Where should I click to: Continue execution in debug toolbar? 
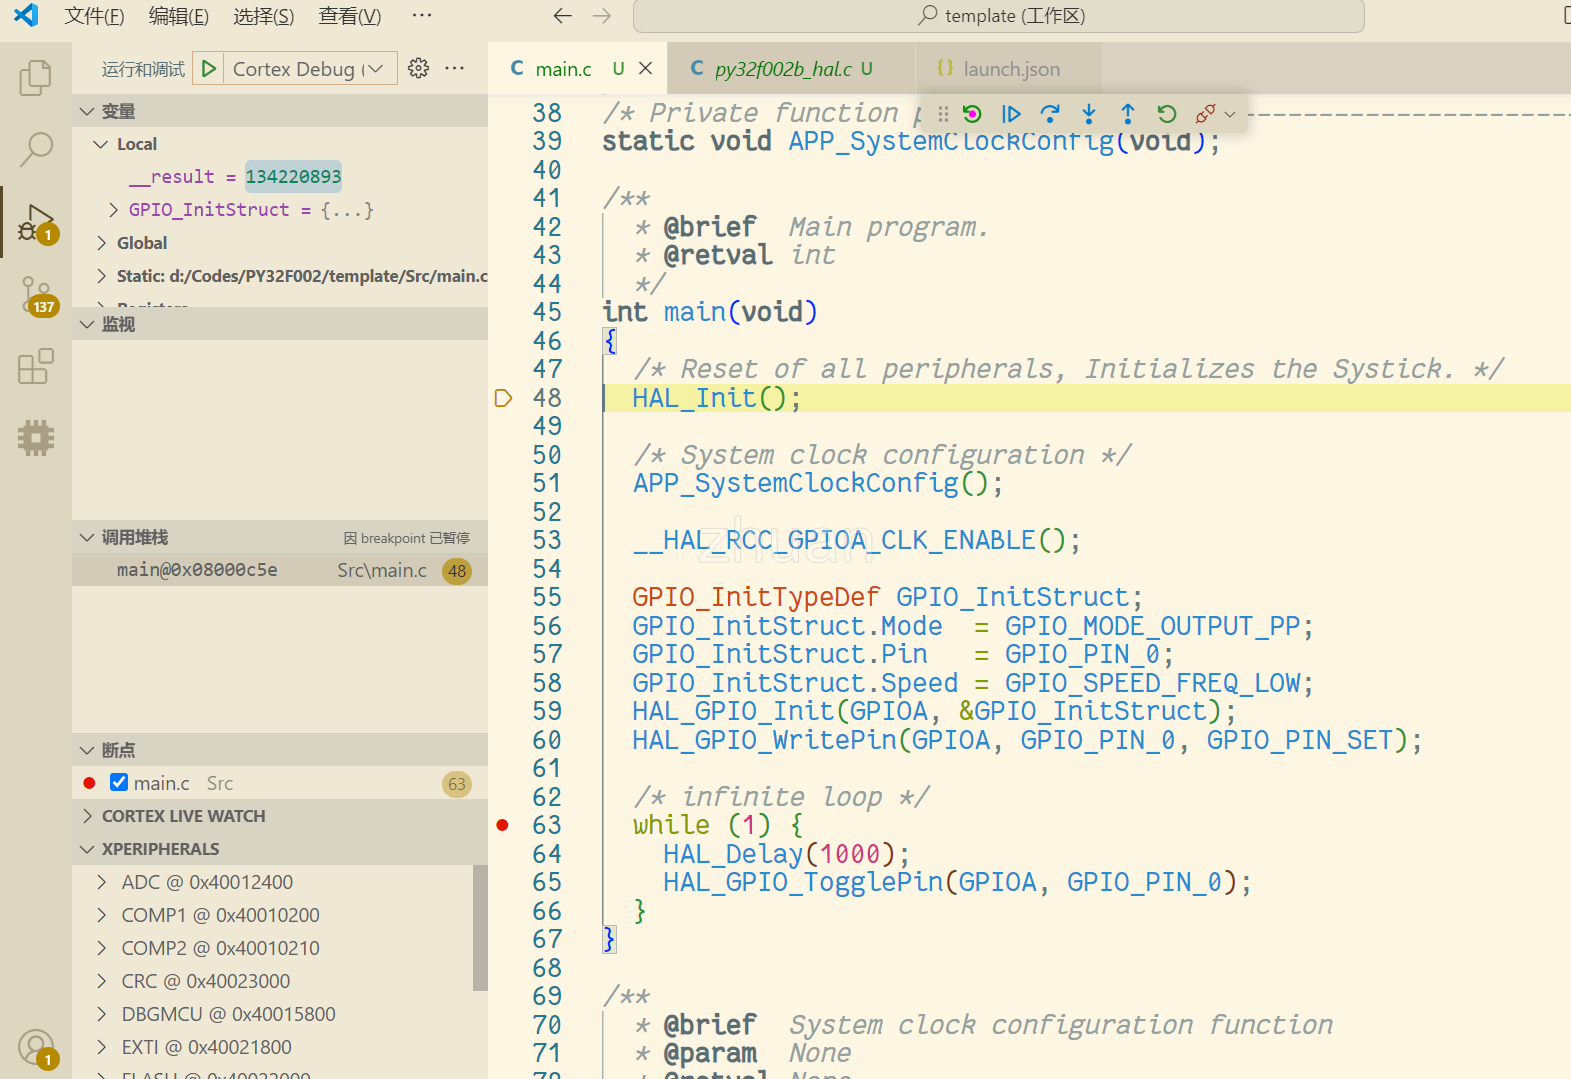point(1011,114)
